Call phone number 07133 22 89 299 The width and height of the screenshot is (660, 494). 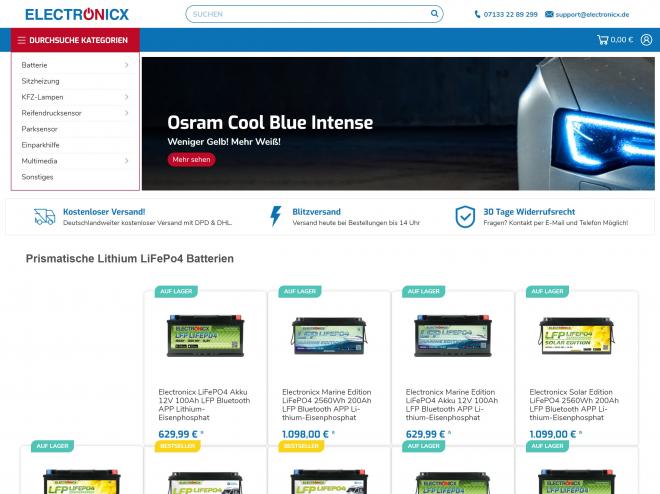click(x=511, y=14)
